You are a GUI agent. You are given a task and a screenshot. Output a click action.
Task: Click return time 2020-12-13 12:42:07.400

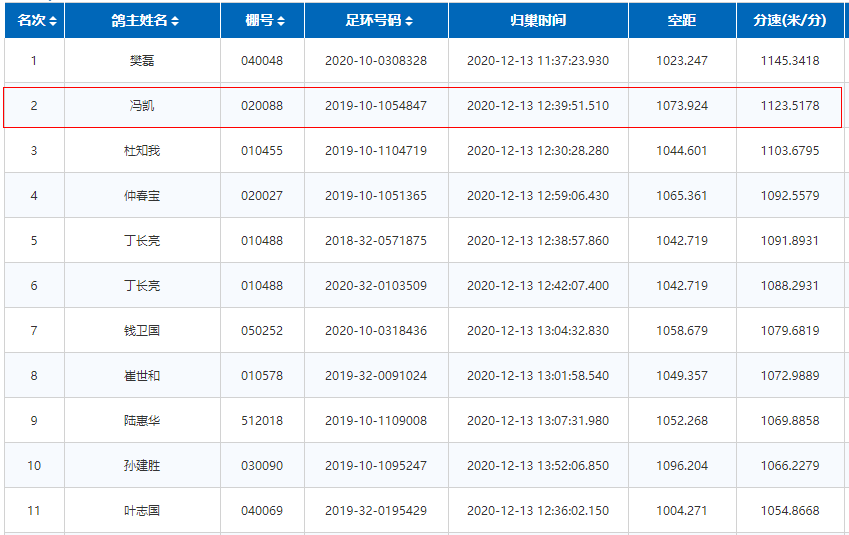coord(538,285)
